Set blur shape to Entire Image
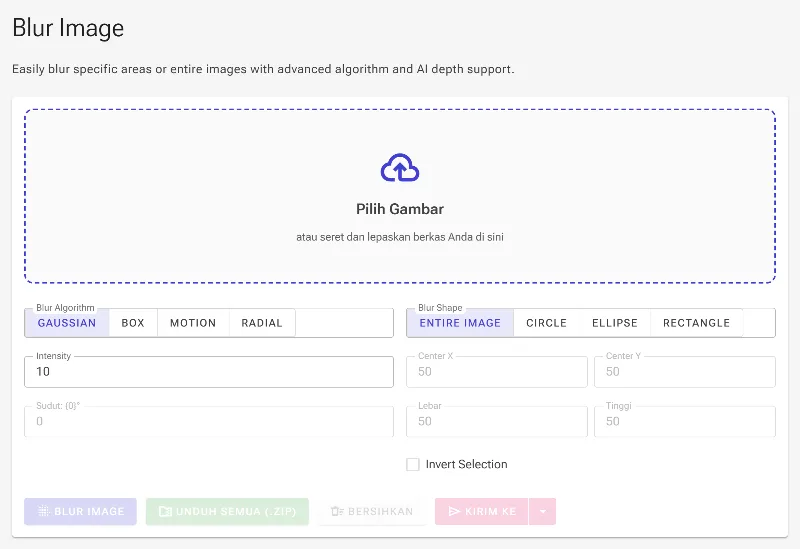This screenshot has width=800, height=549. pos(460,323)
